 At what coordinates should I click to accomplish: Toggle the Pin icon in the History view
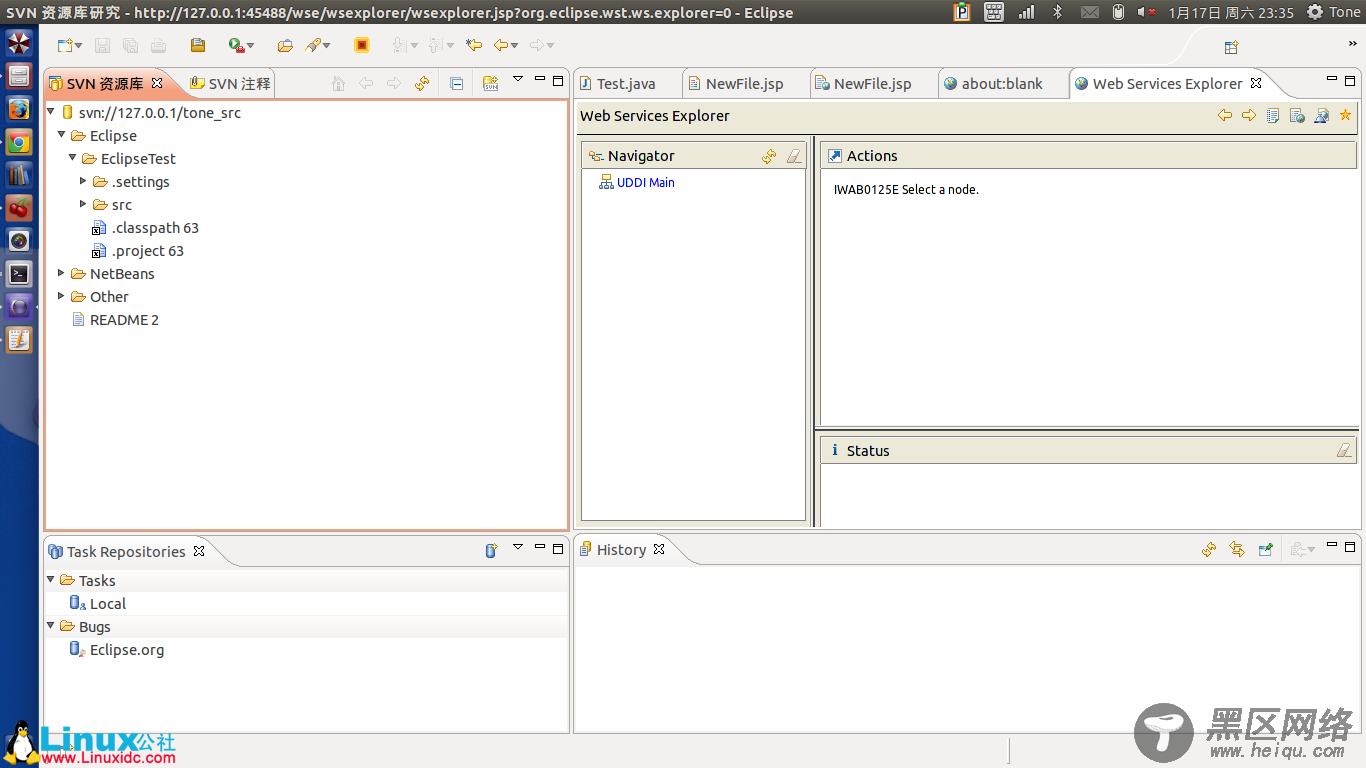click(x=1265, y=549)
